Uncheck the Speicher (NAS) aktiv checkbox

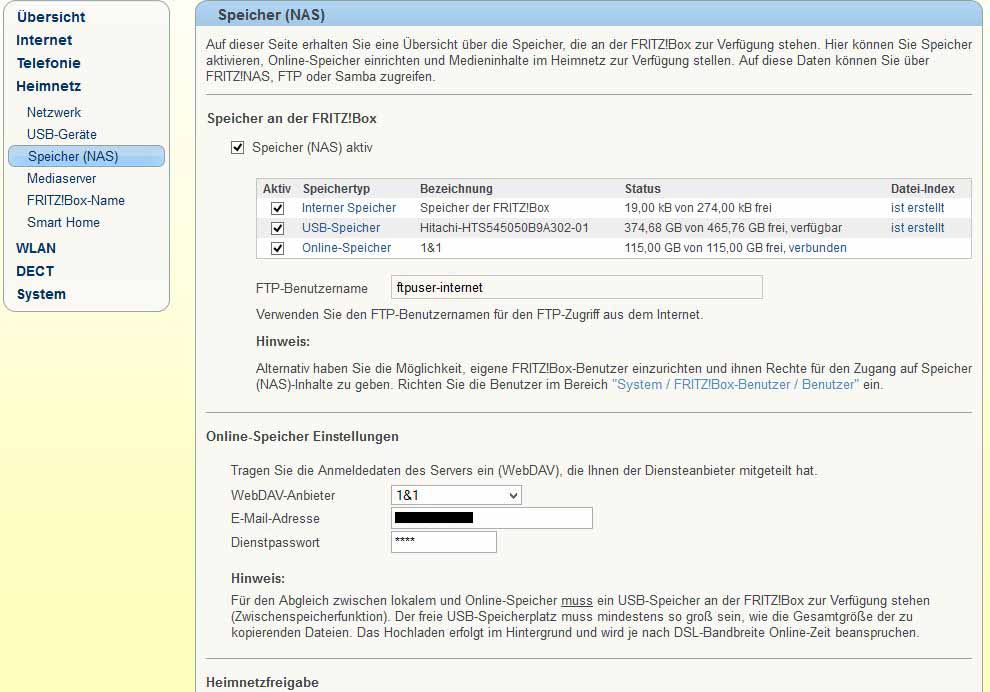pyautogui.click(x=237, y=148)
